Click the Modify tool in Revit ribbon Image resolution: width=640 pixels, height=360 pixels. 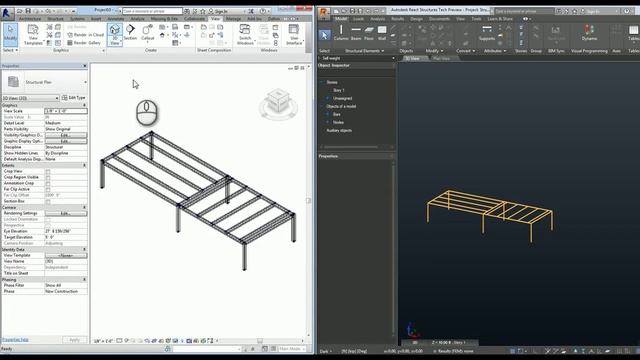pos(10,34)
